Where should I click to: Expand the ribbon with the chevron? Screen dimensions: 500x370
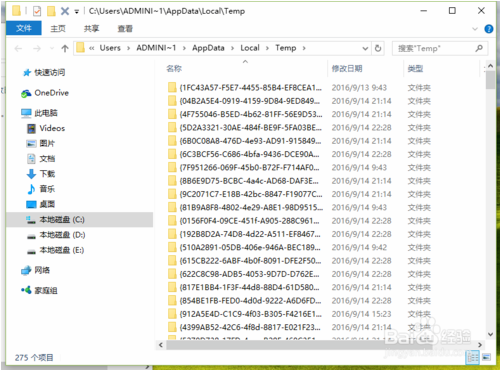(475, 29)
